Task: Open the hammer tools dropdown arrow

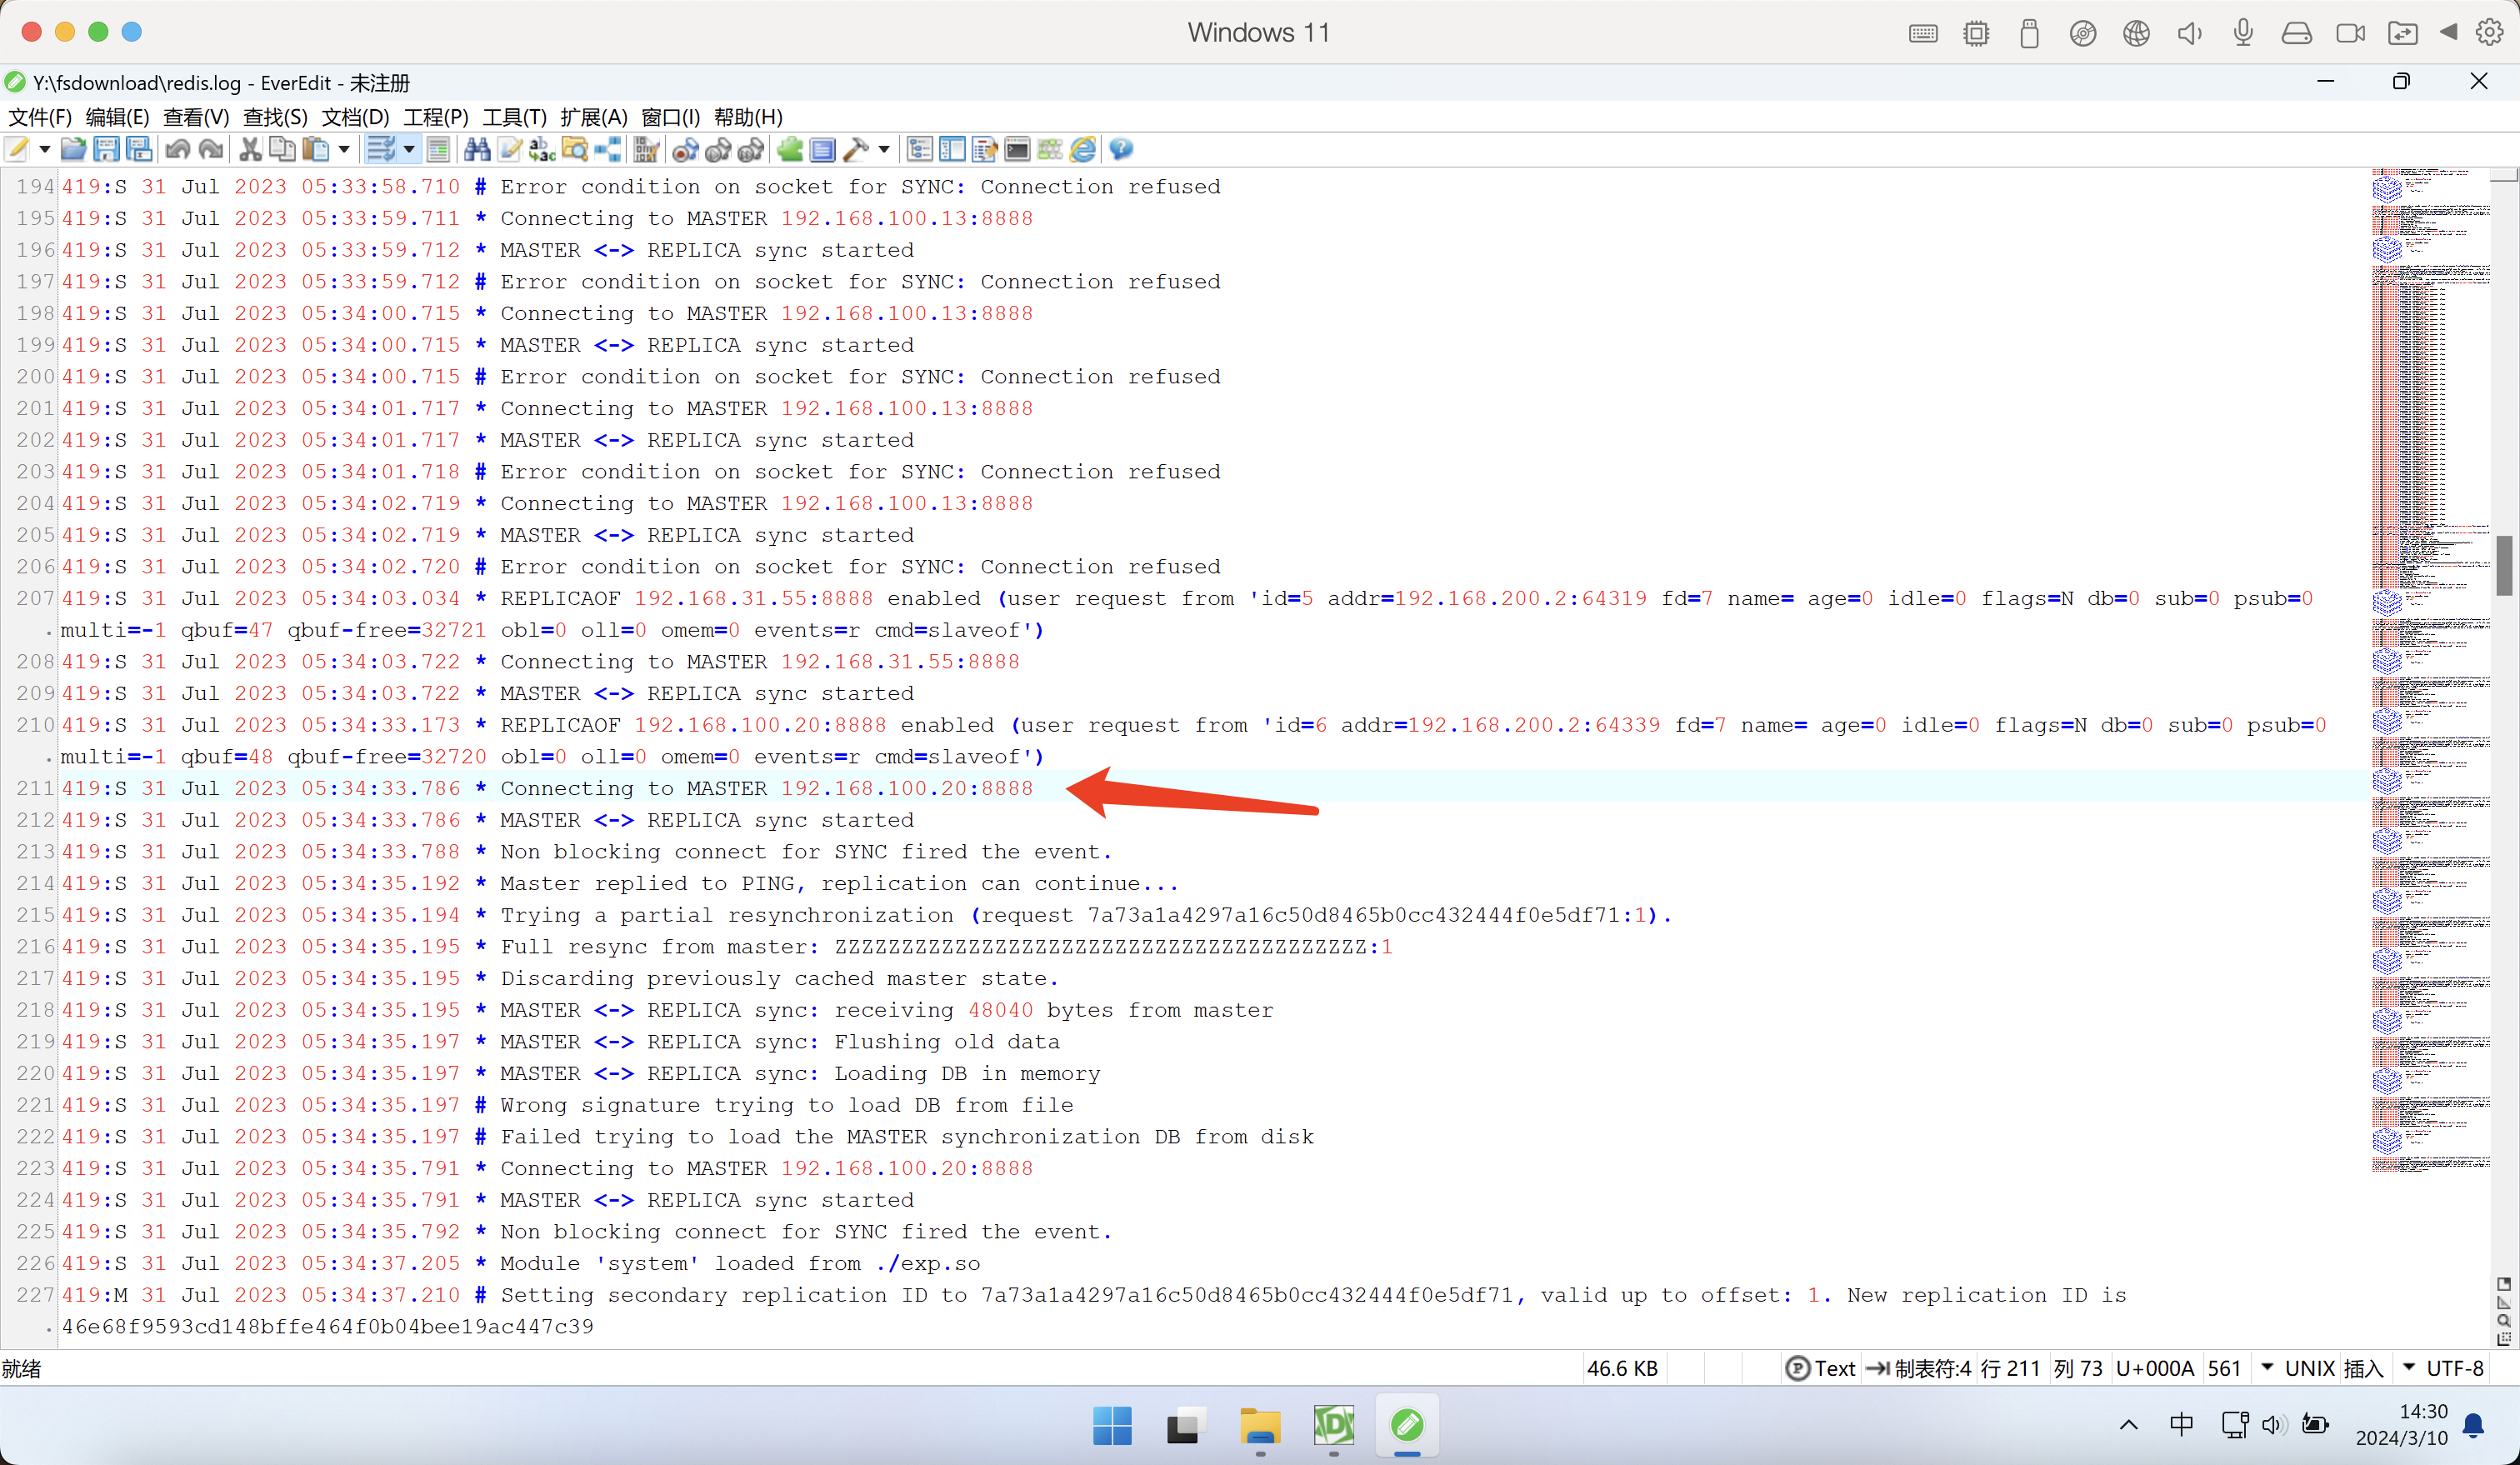Action: 884,150
